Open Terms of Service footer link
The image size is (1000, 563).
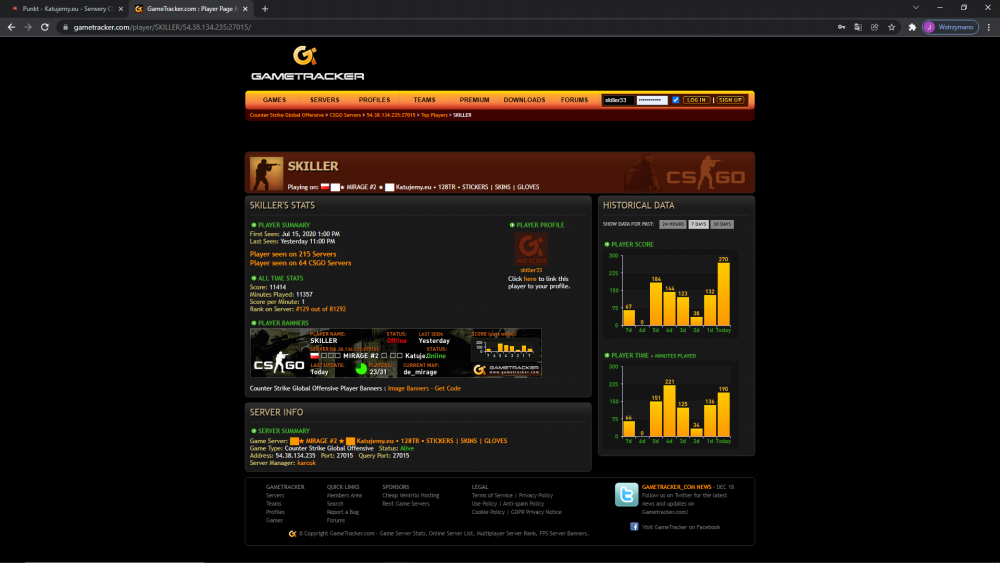[492, 495]
